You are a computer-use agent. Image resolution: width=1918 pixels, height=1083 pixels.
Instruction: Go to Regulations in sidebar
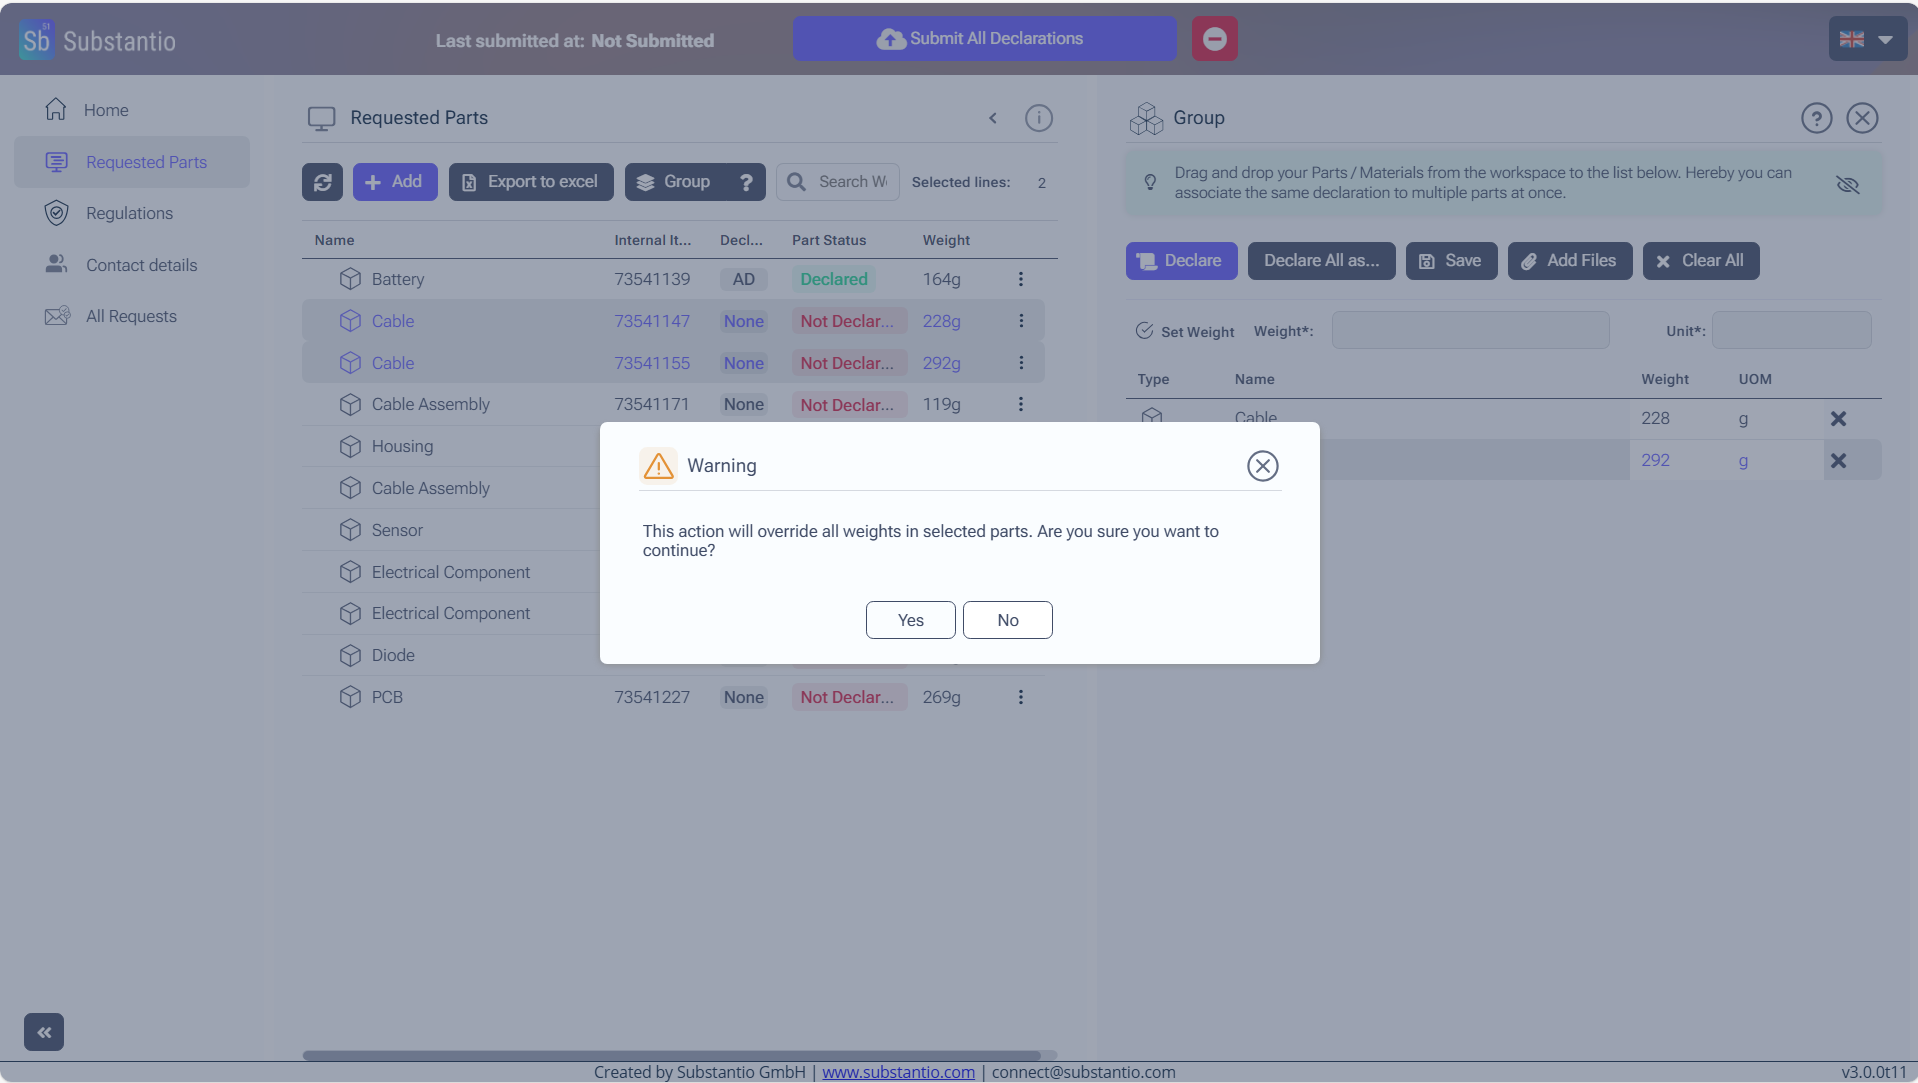(129, 213)
